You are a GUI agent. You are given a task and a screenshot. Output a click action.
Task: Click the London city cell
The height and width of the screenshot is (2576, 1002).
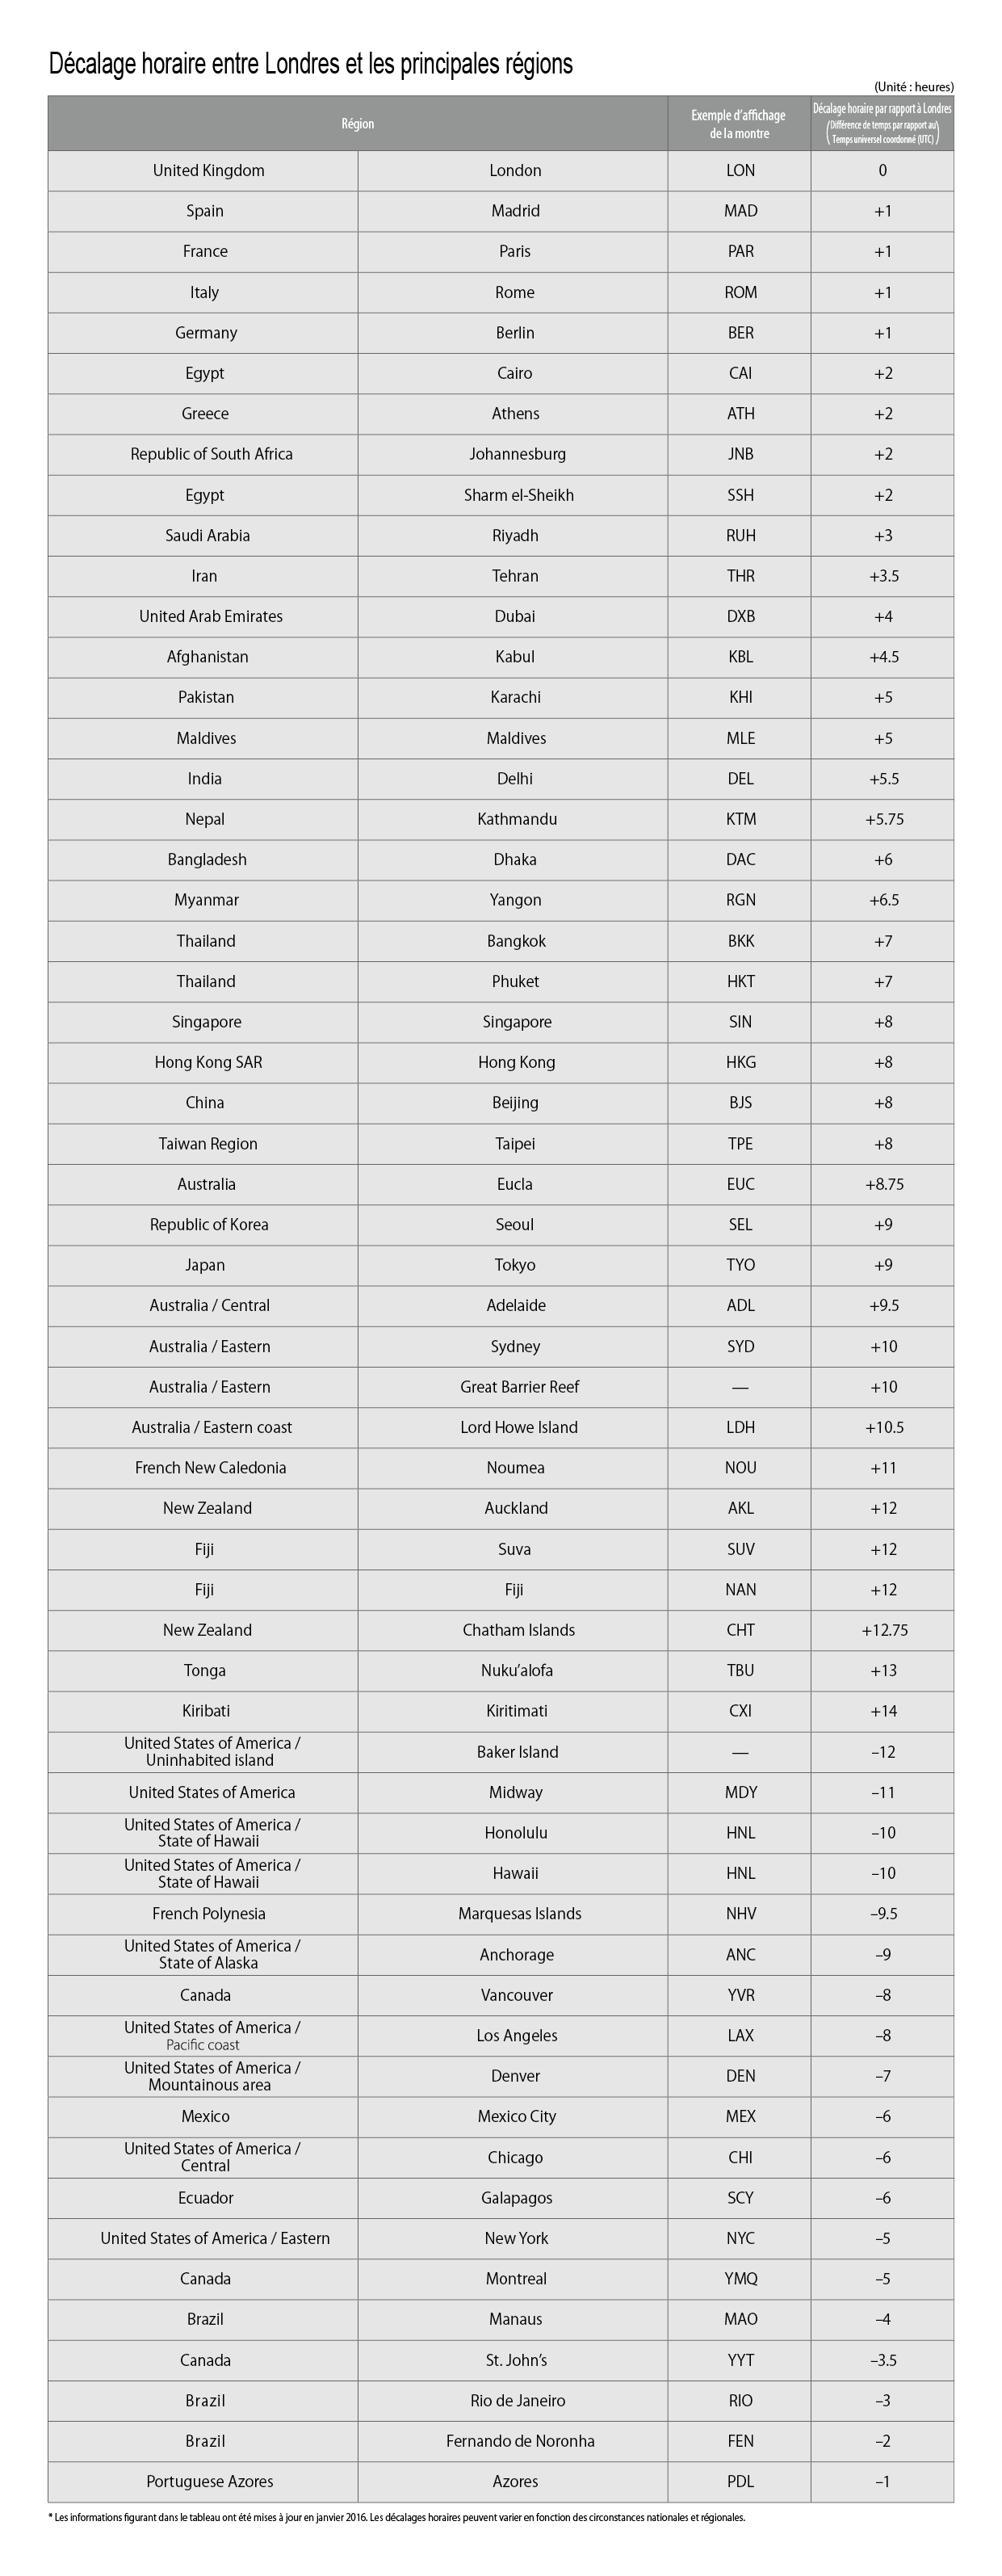pos(515,171)
